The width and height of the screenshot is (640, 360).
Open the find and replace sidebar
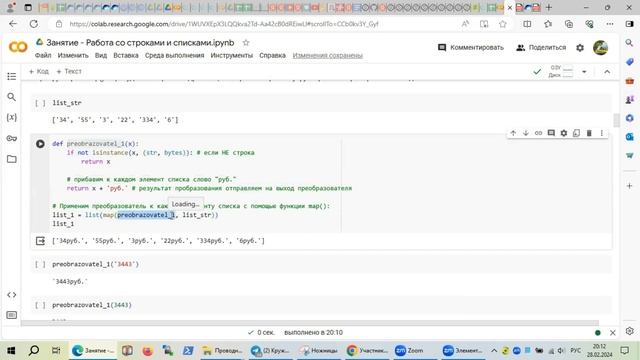point(11,97)
